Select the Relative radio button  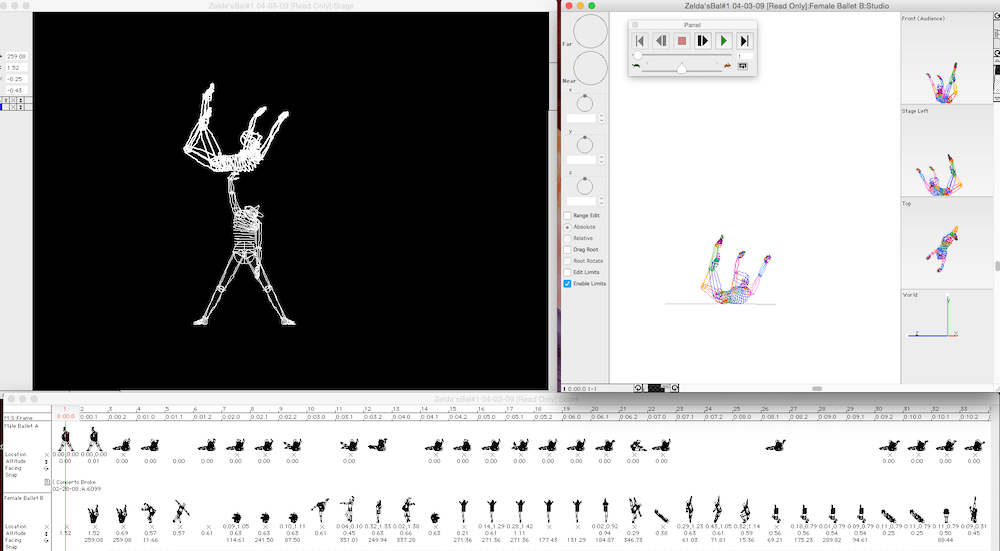coord(568,239)
